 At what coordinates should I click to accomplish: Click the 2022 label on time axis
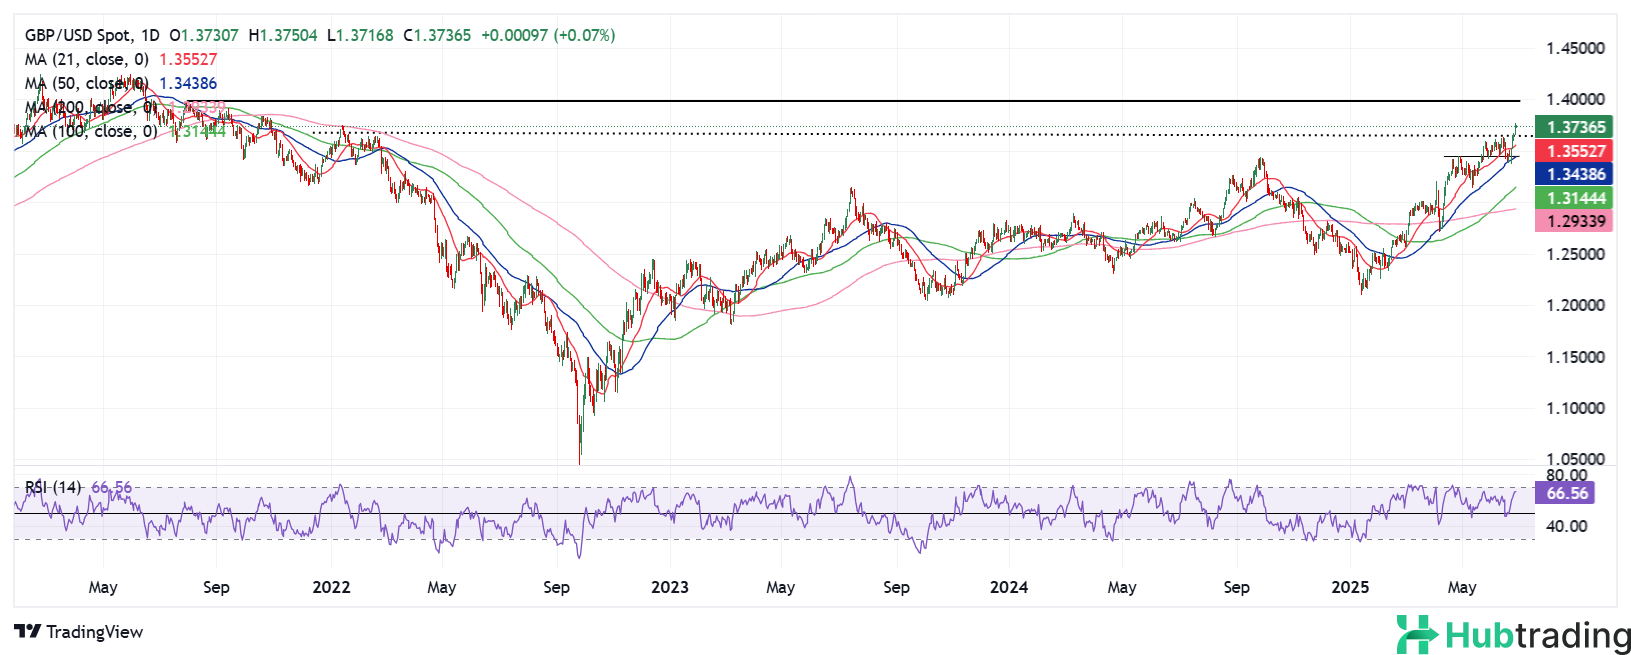click(331, 587)
